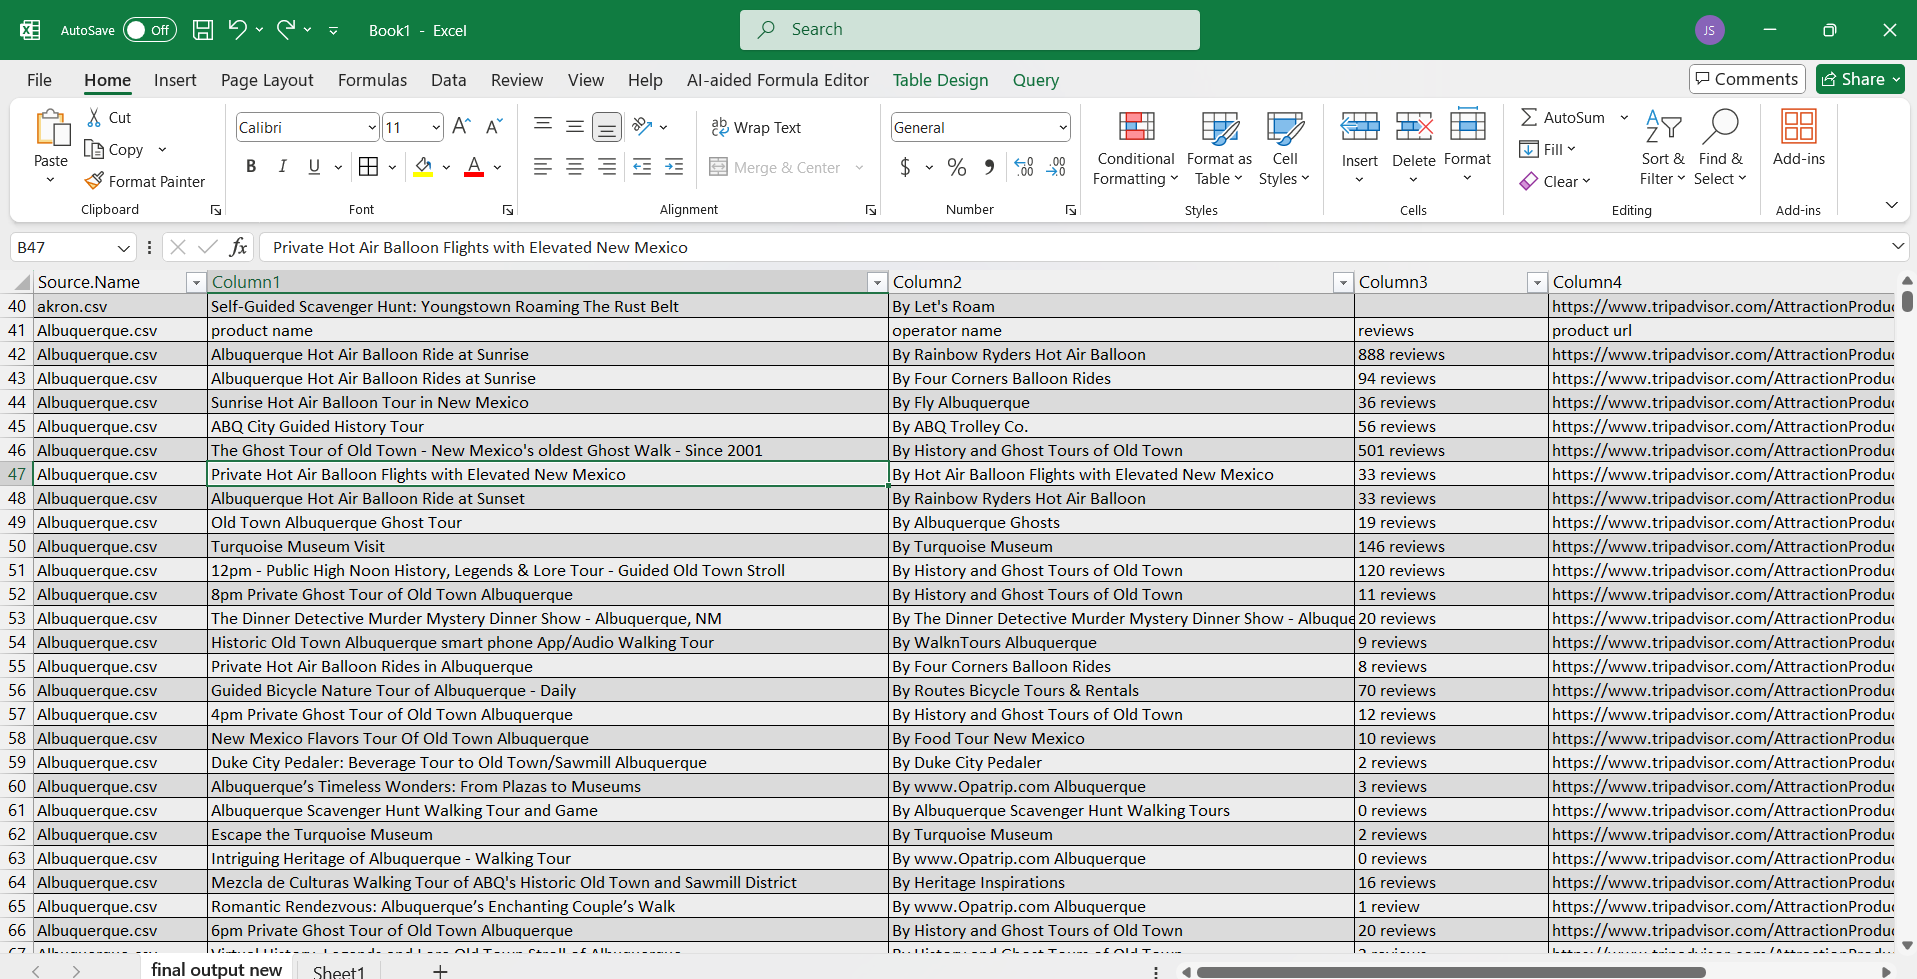Image resolution: width=1917 pixels, height=979 pixels.
Task: Click Decrease Indent icon
Action: 642,167
